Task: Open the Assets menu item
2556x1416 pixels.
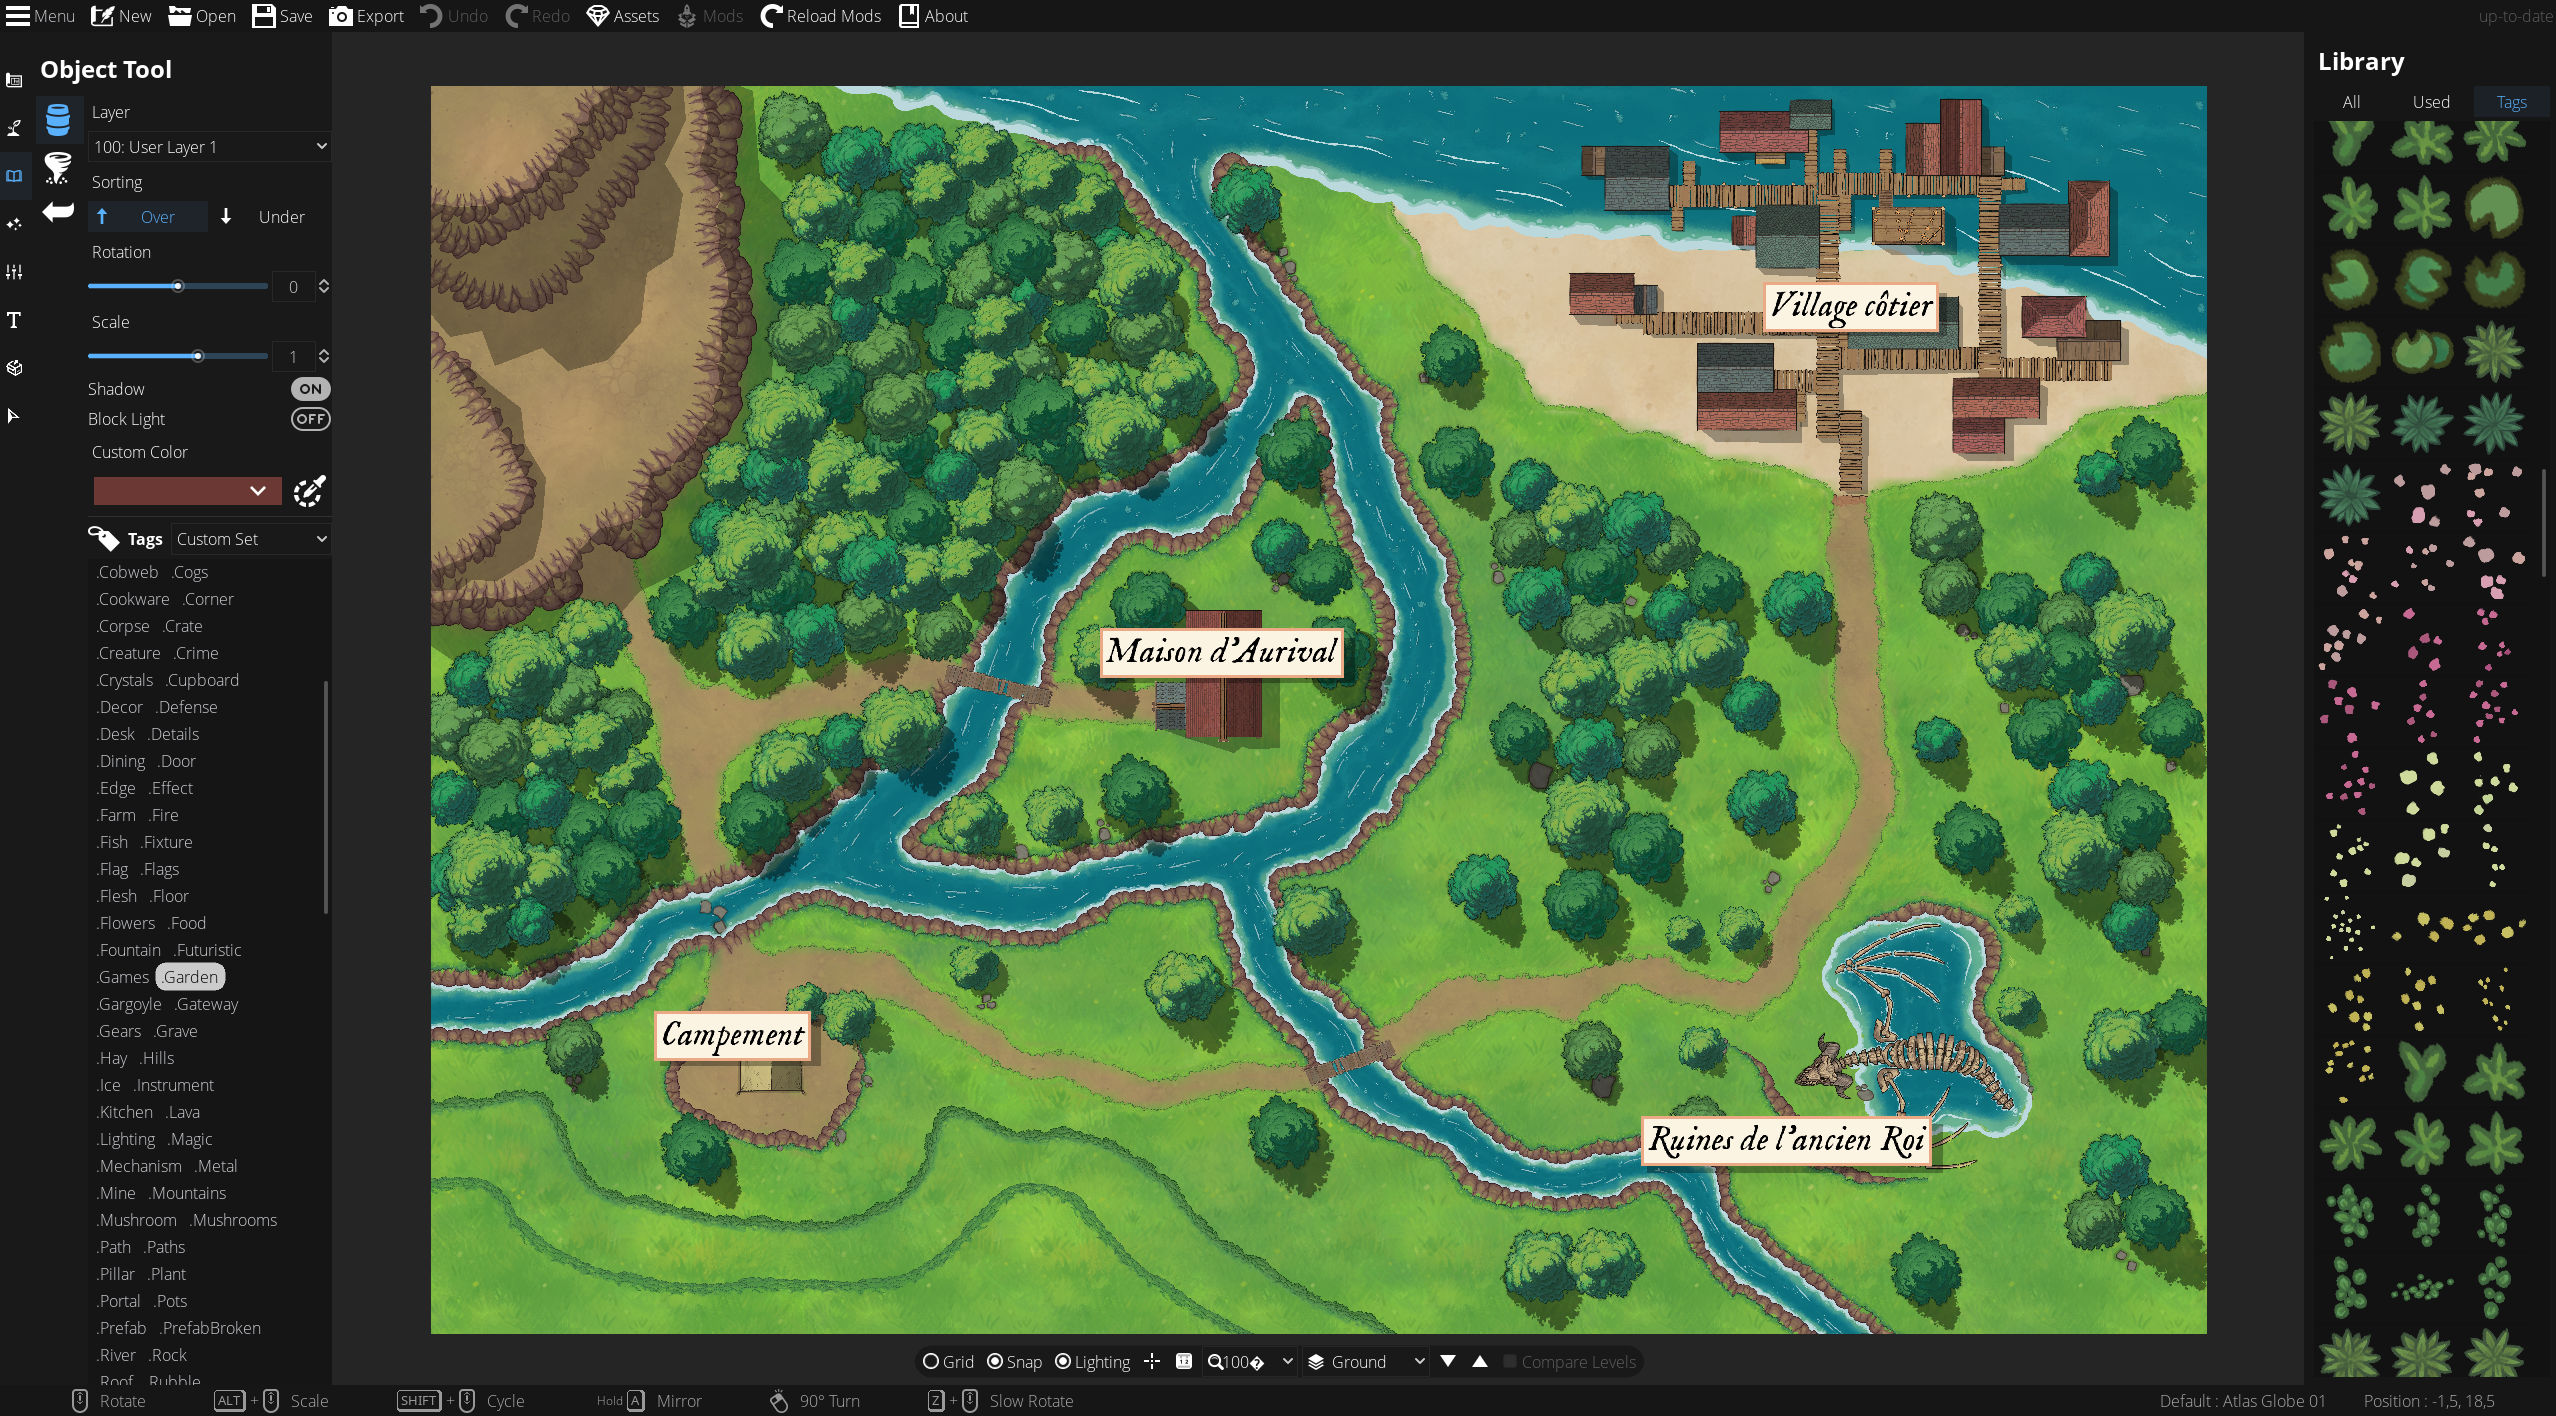Action: point(622,16)
